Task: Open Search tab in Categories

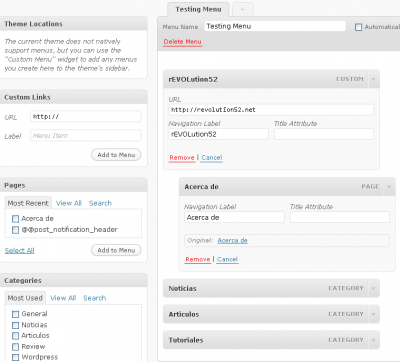Action: [x=95, y=298]
